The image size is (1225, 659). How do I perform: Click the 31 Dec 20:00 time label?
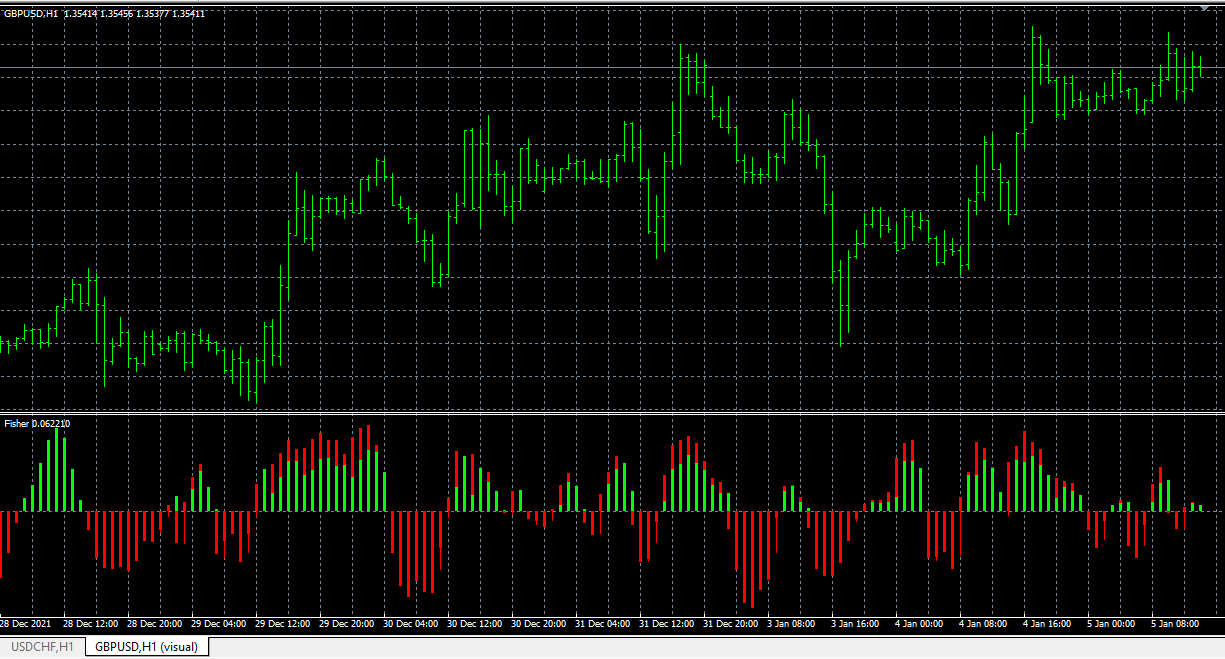pyautogui.click(x=730, y=624)
